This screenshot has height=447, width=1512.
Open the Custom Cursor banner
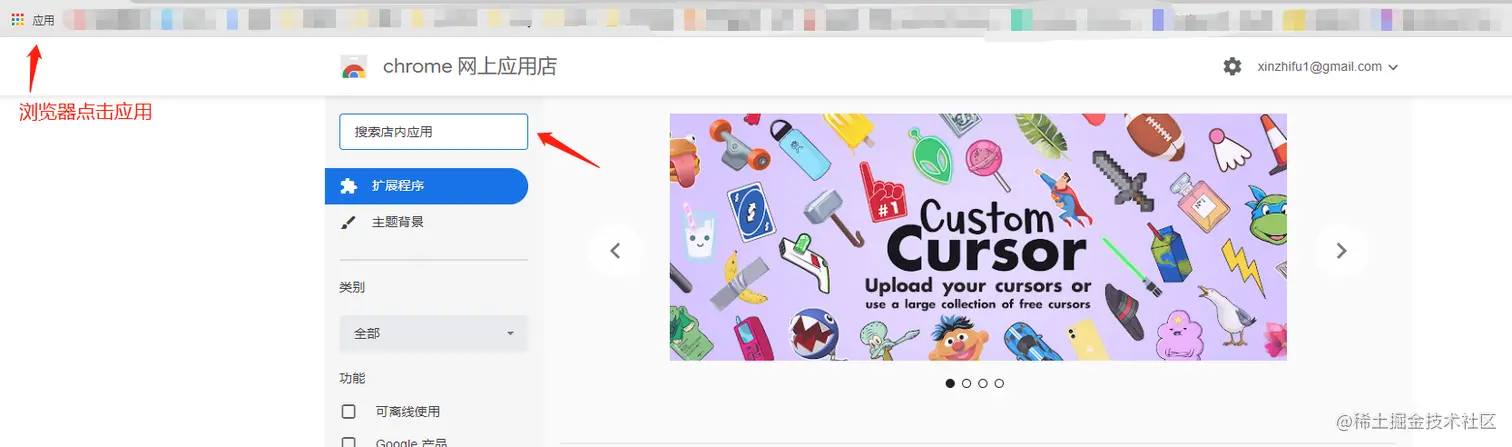click(x=978, y=237)
